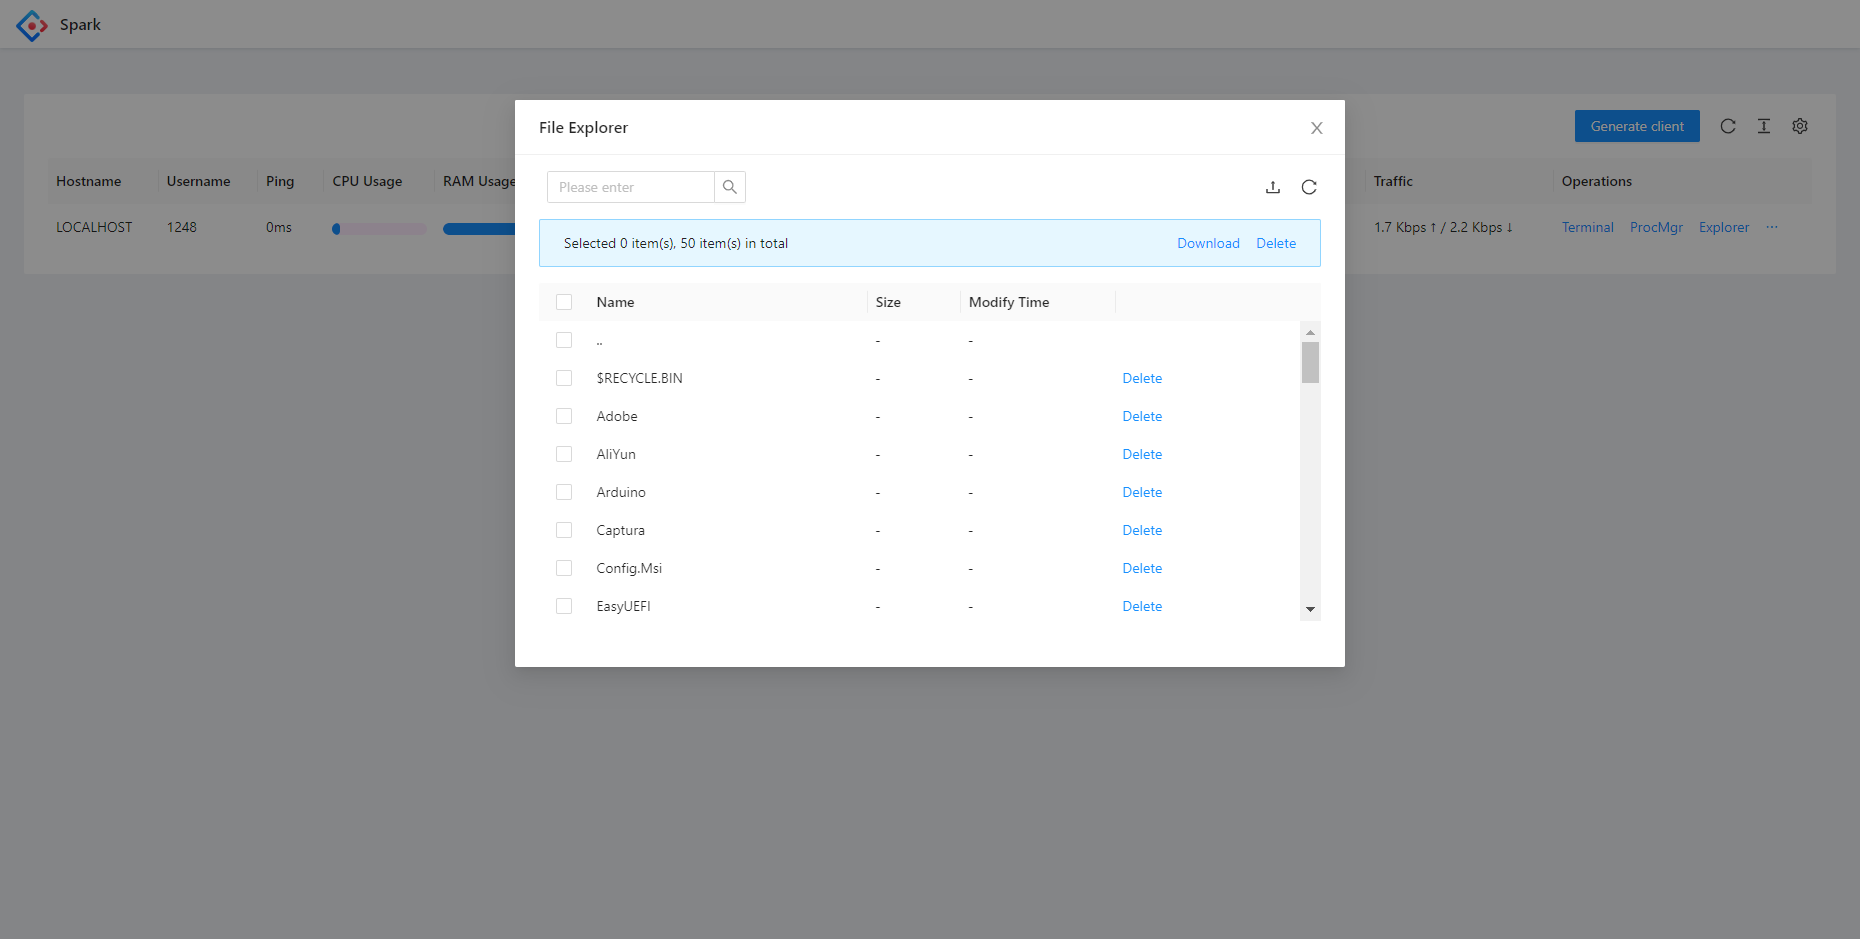Open Terminal for LOCALHOST
Viewport: 1860px width, 939px height.
(1587, 227)
